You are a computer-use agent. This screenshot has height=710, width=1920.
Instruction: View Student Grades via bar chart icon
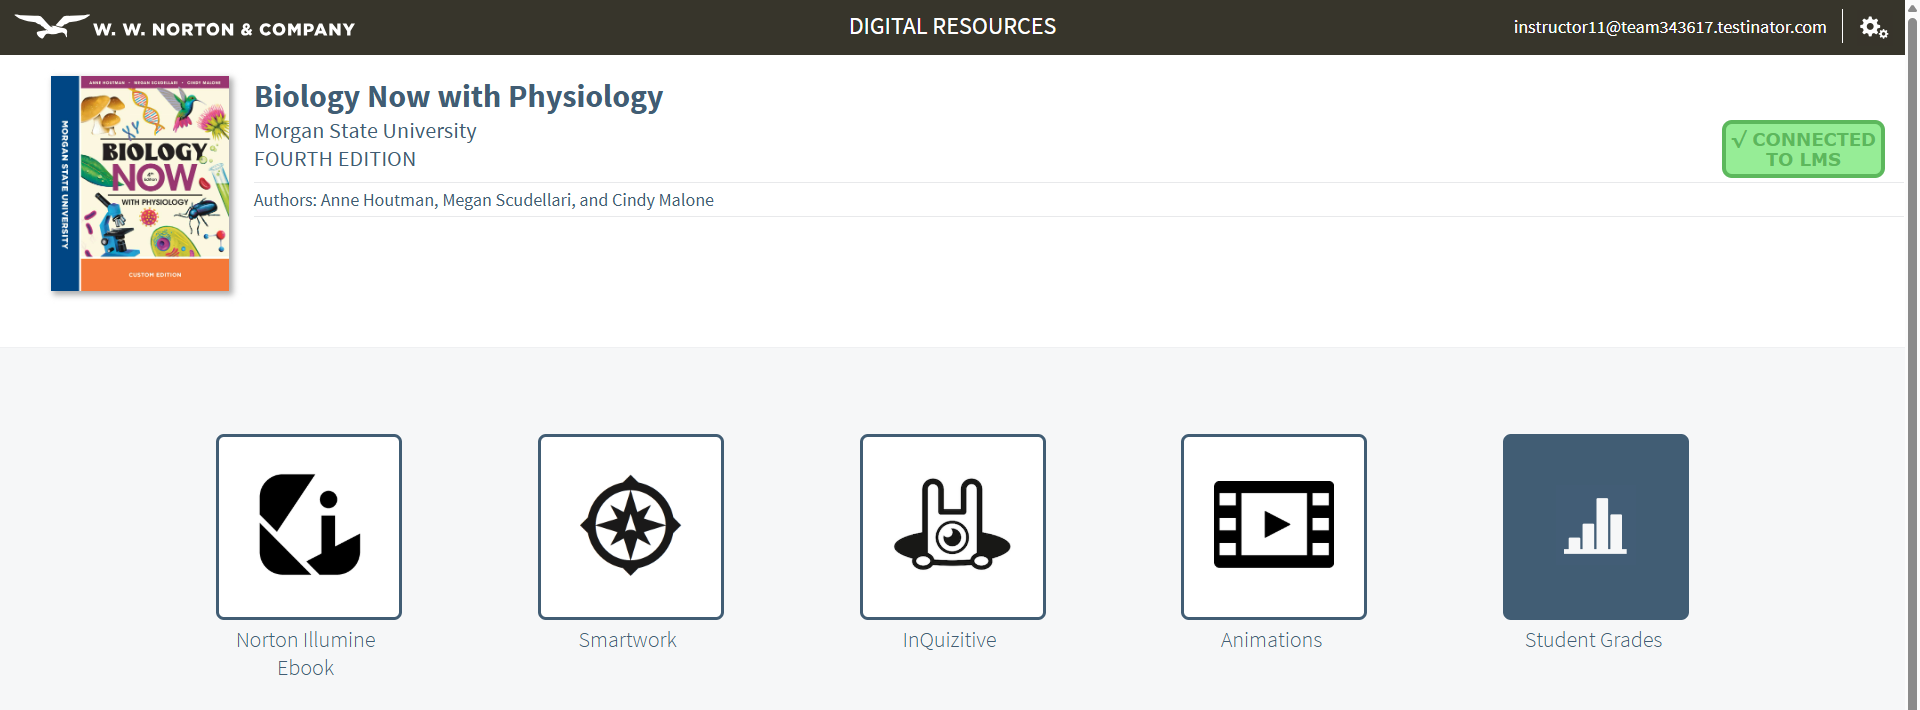click(x=1596, y=527)
